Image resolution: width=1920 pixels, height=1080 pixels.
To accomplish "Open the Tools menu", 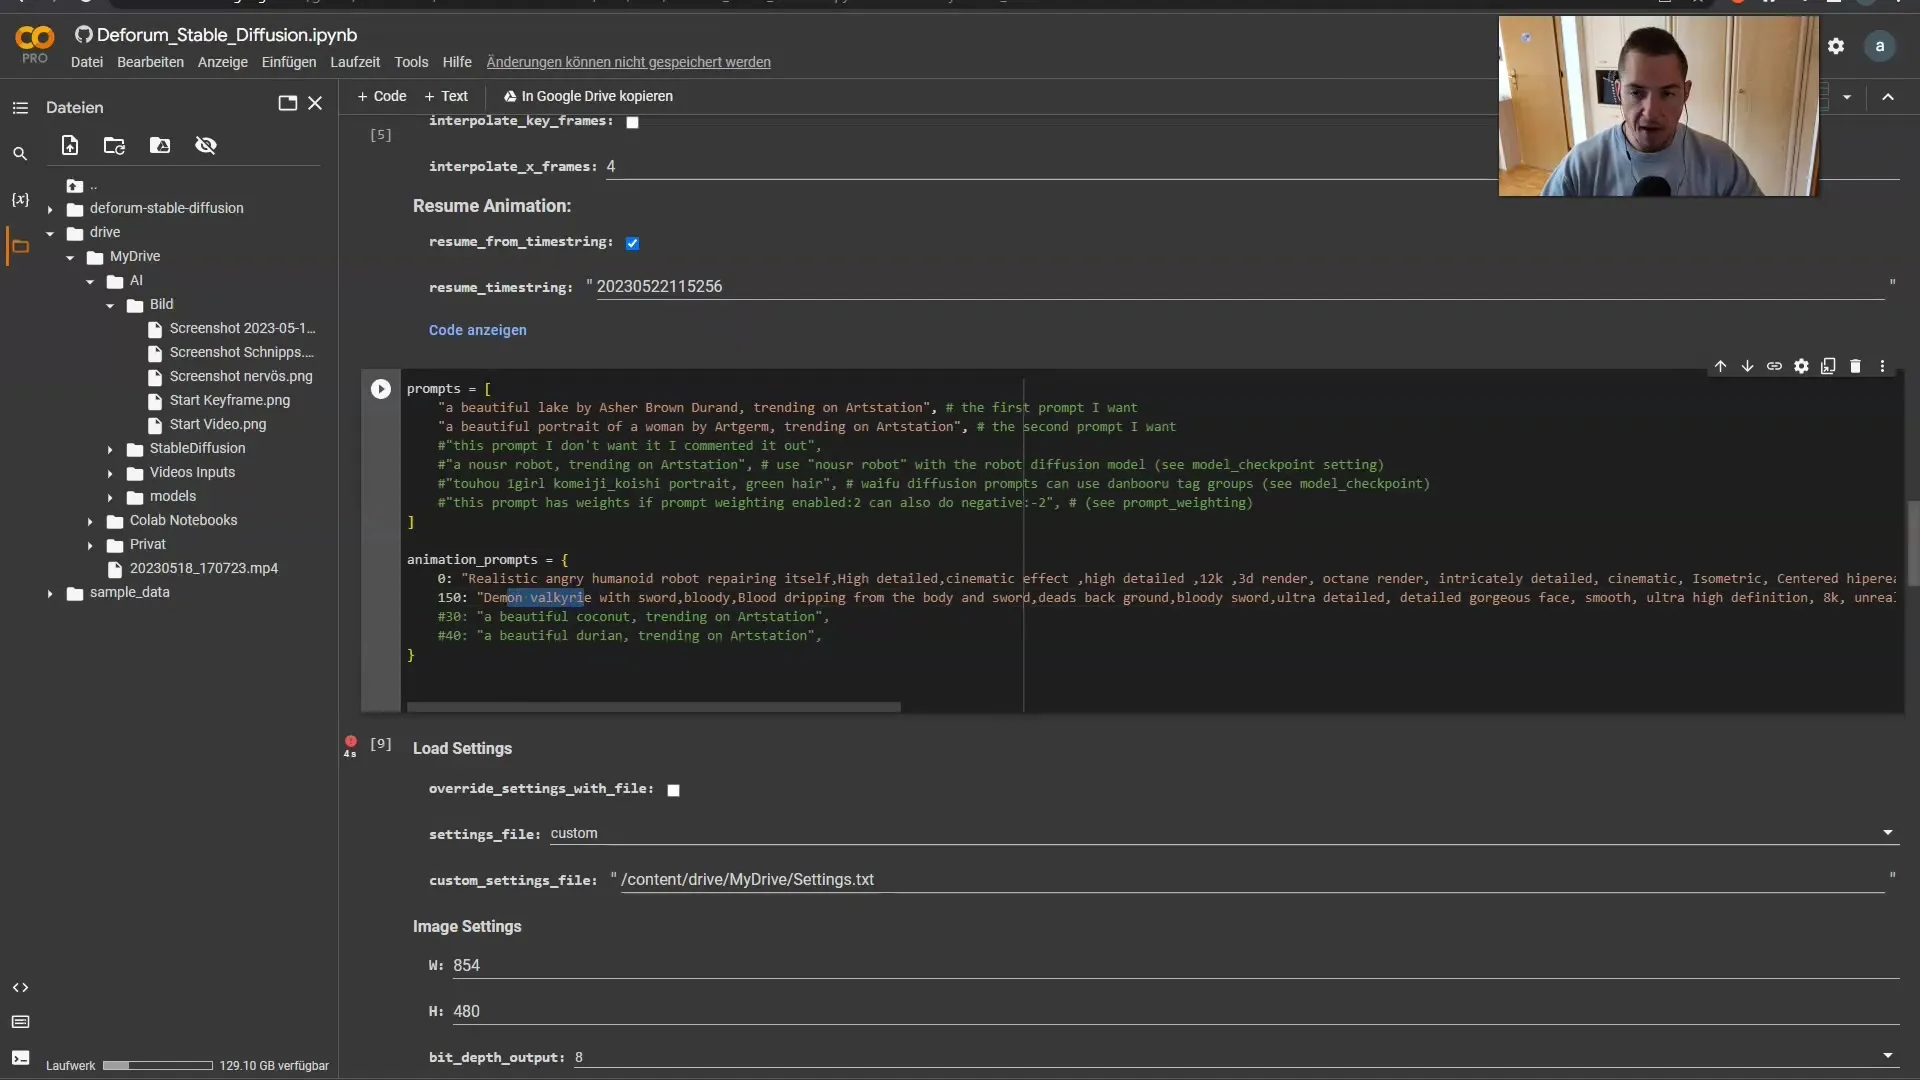I will coord(411,62).
